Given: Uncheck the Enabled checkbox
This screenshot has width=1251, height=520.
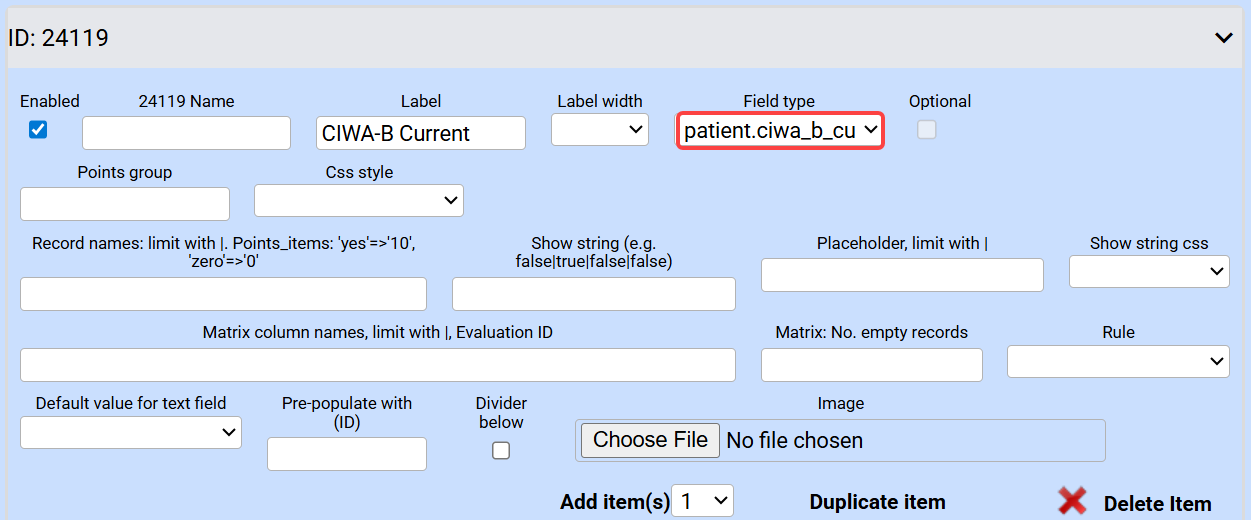Looking at the screenshot, I should [38, 129].
